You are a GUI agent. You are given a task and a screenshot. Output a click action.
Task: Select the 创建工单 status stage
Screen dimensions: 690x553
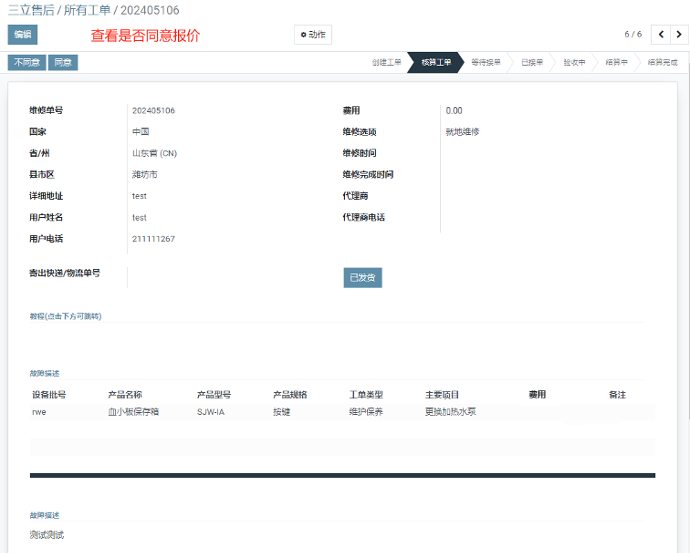(x=386, y=62)
